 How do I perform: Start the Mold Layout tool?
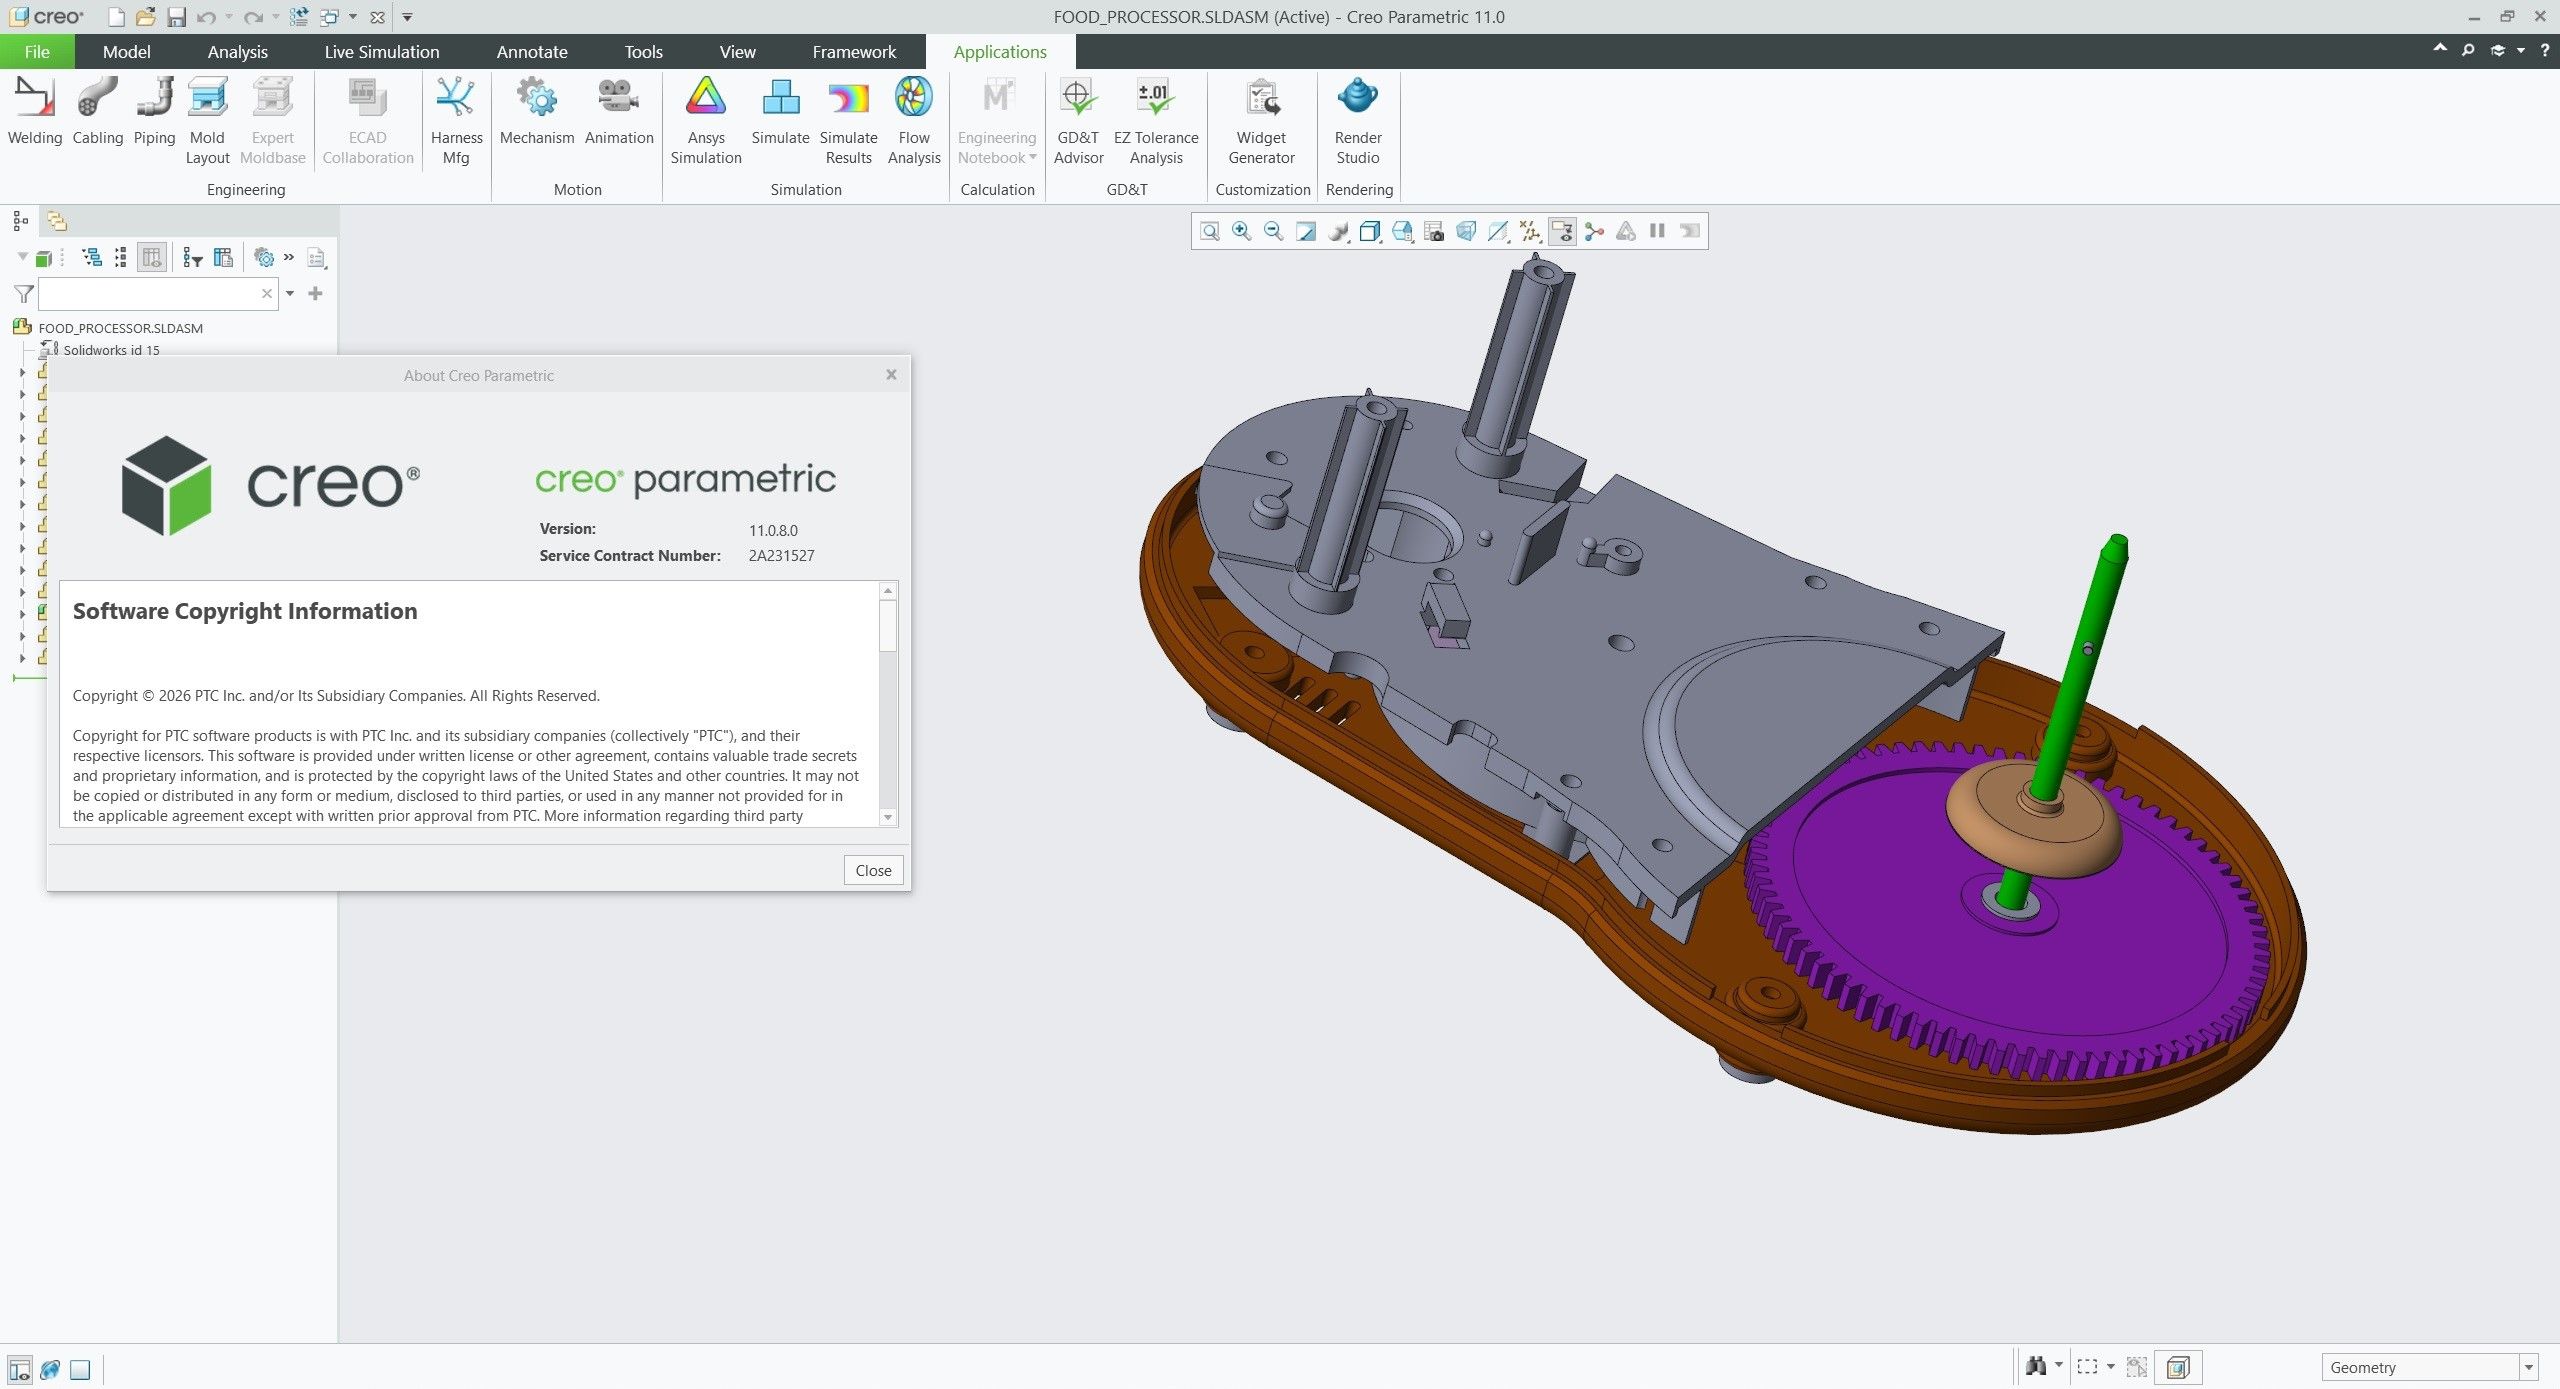click(207, 122)
